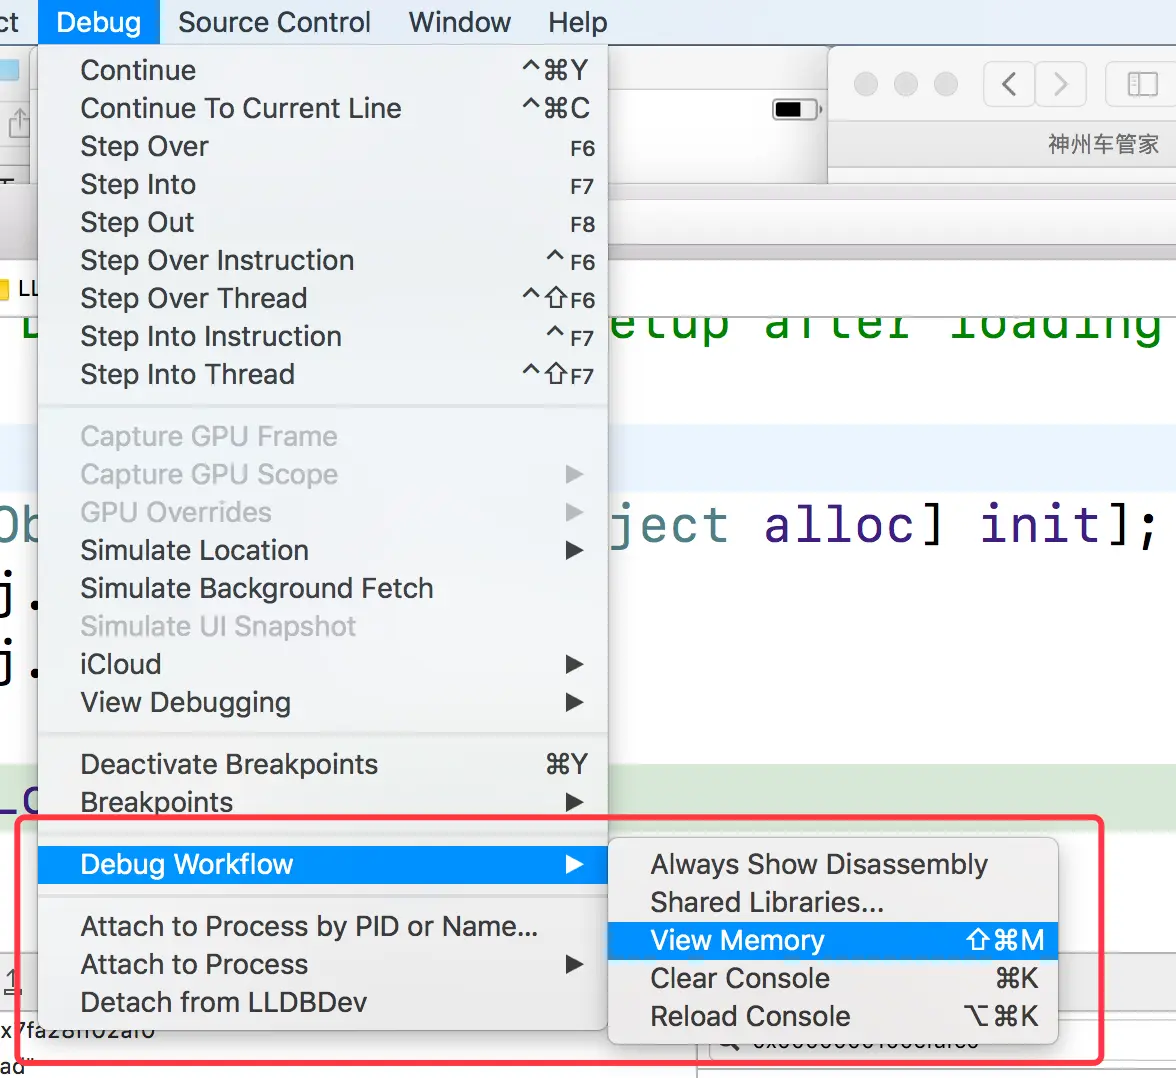
Task: Click the share icon in the Xcode toolbar
Action: pyautogui.click(x=19, y=123)
